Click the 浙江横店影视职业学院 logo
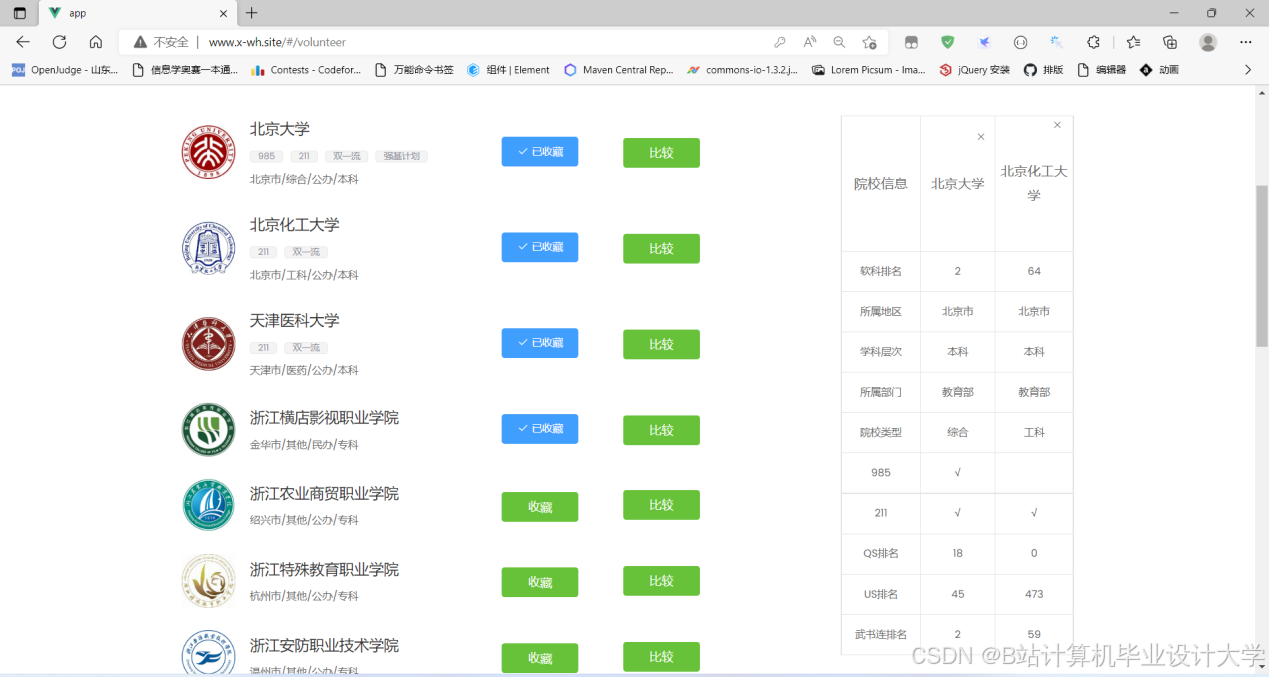Image resolution: width=1269 pixels, height=677 pixels. [208, 430]
